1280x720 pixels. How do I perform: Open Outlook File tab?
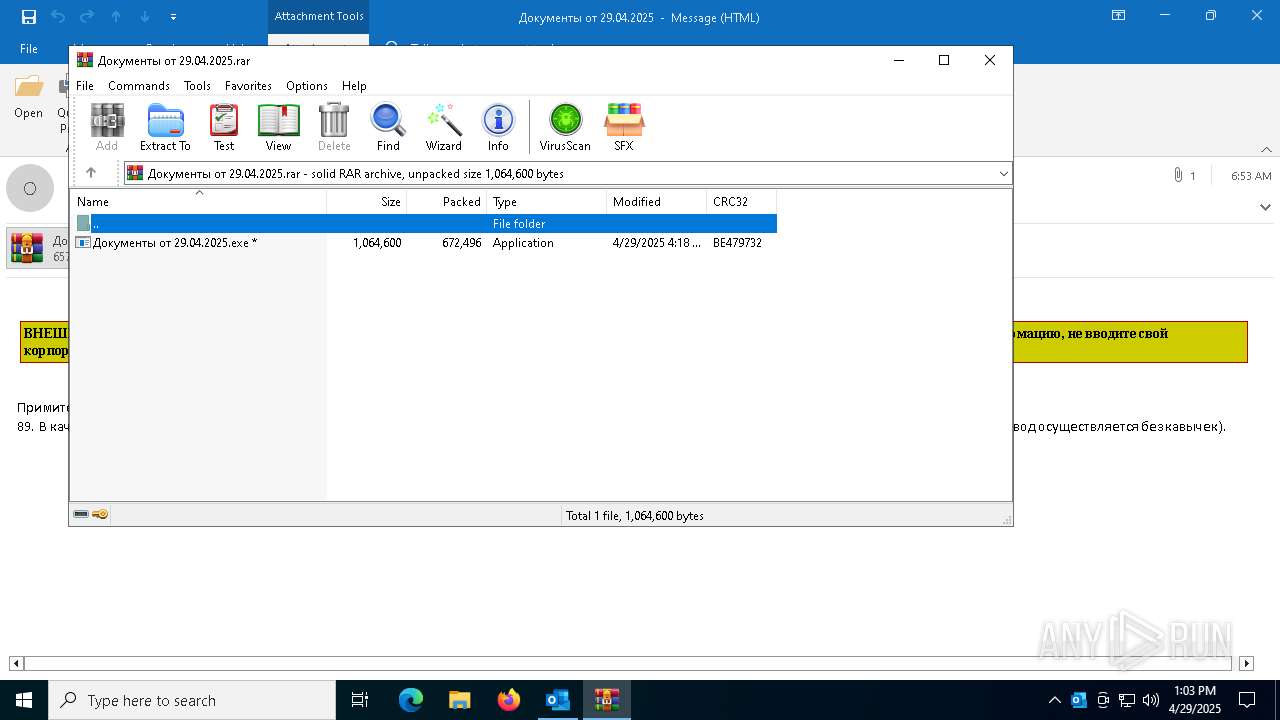click(x=29, y=48)
